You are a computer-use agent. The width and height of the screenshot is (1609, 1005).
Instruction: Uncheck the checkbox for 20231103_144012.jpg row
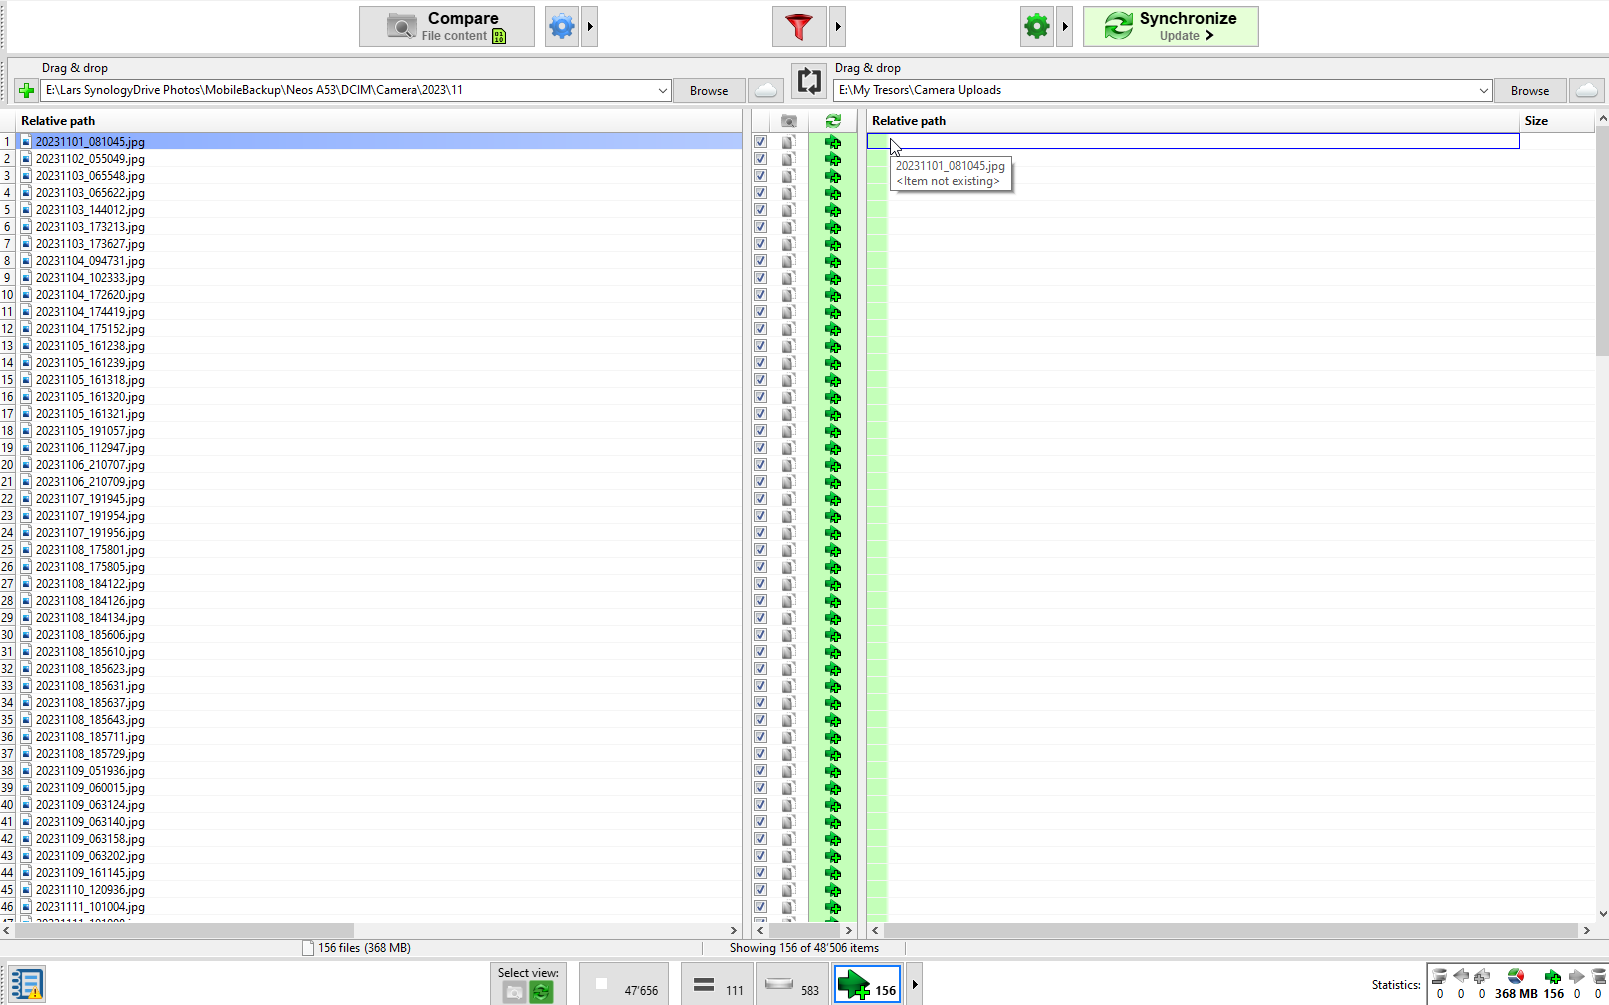[x=761, y=210]
